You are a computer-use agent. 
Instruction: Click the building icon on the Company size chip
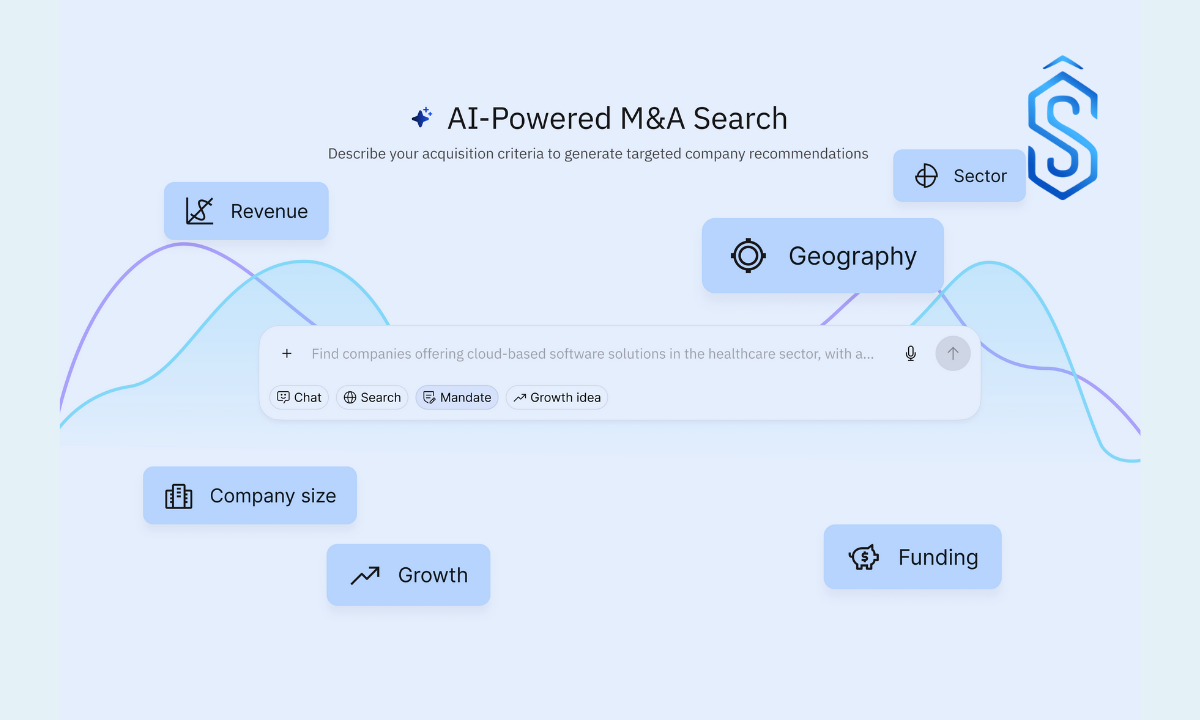(178, 495)
